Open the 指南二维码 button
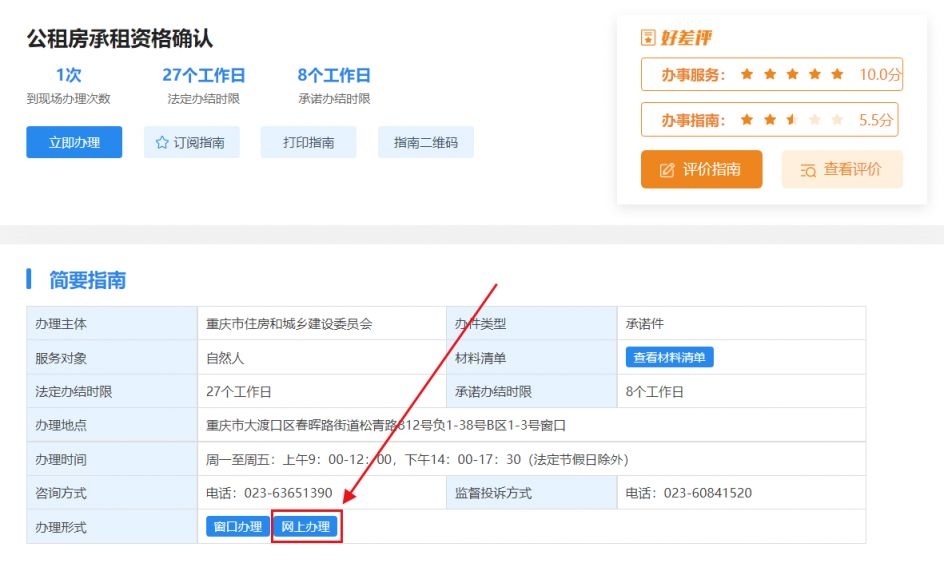Viewport: 944px width, 563px height. (426, 142)
